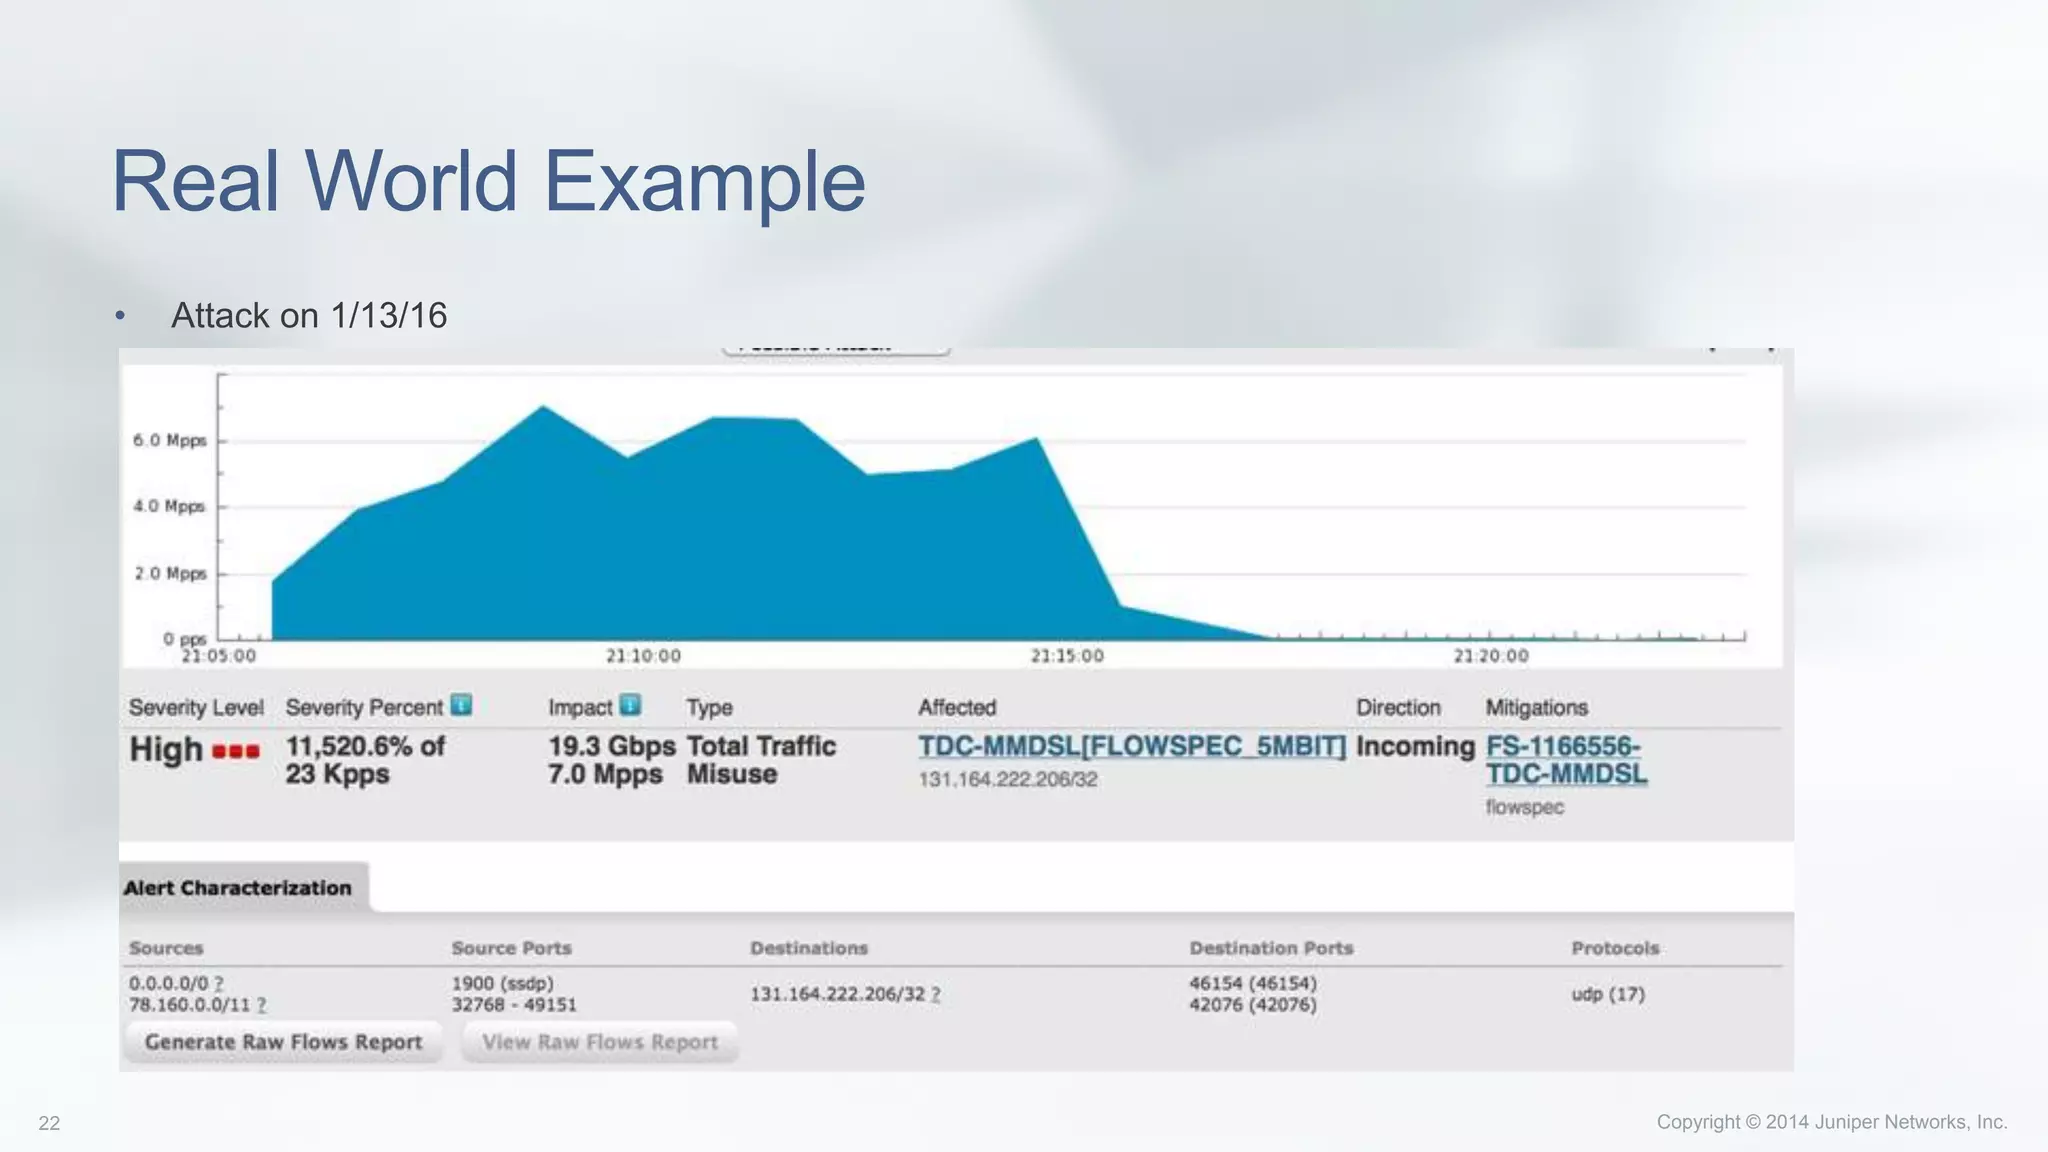Click View Raw Flows Report button
The width and height of the screenshot is (2048, 1152).
[600, 1042]
